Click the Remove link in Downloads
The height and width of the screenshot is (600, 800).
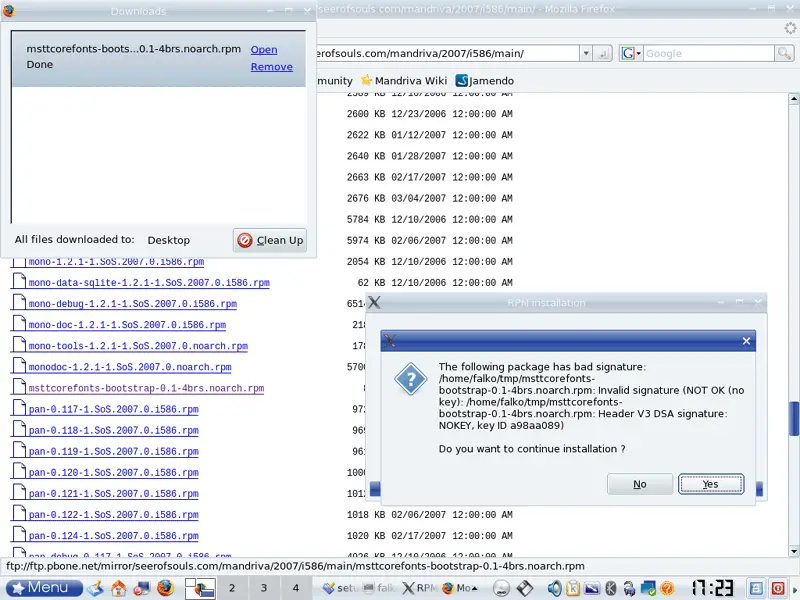(x=271, y=67)
